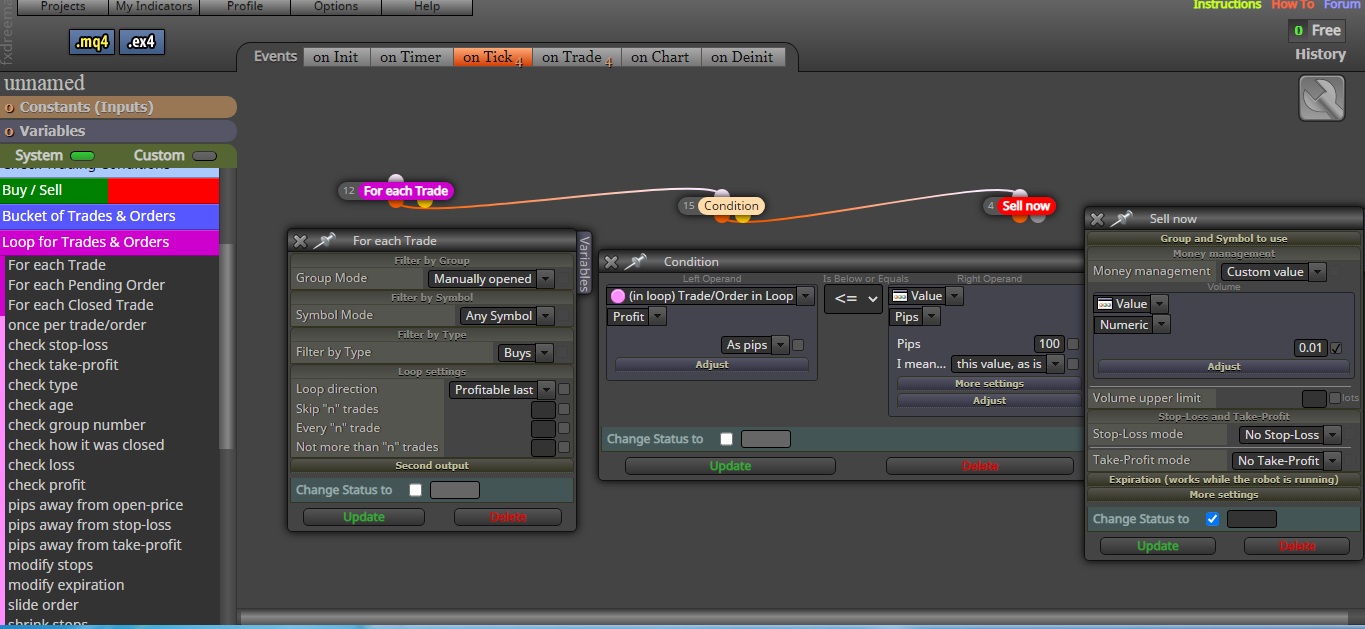Viewport: 1365px width, 629px height.
Task: Click Delete in the Condition panel
Action: (x=980, y=466)
